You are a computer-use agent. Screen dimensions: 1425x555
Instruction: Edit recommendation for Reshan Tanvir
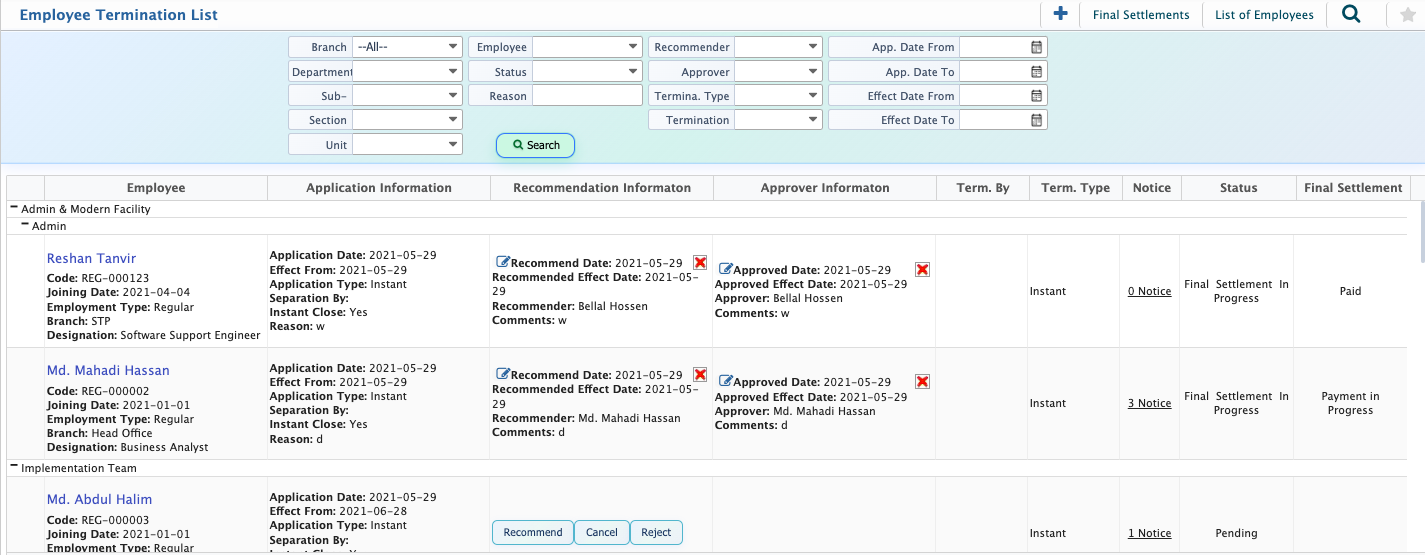[503, 262]
